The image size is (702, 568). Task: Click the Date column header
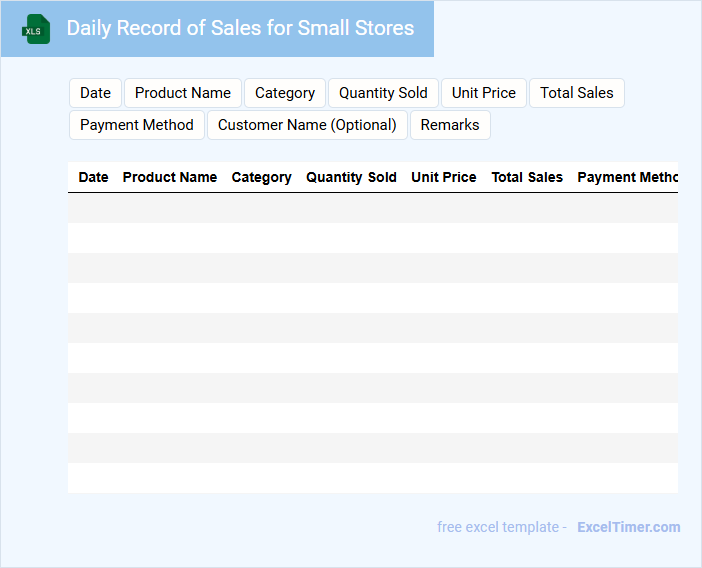tap(93, 177)
